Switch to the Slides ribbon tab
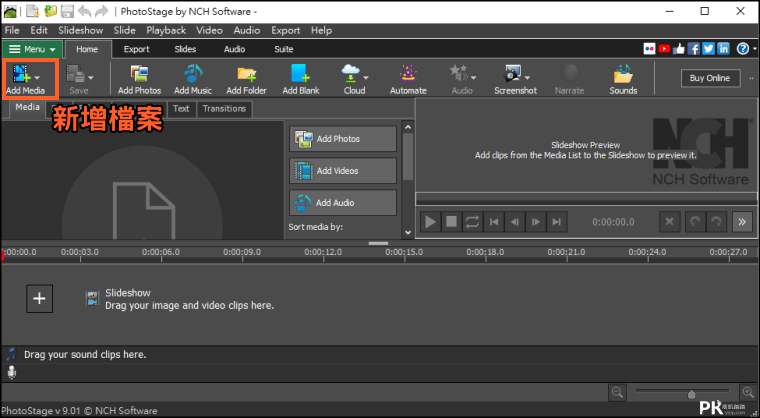Image resolution: width=760 pixels, height=418 pixels. tap(185, 49)
